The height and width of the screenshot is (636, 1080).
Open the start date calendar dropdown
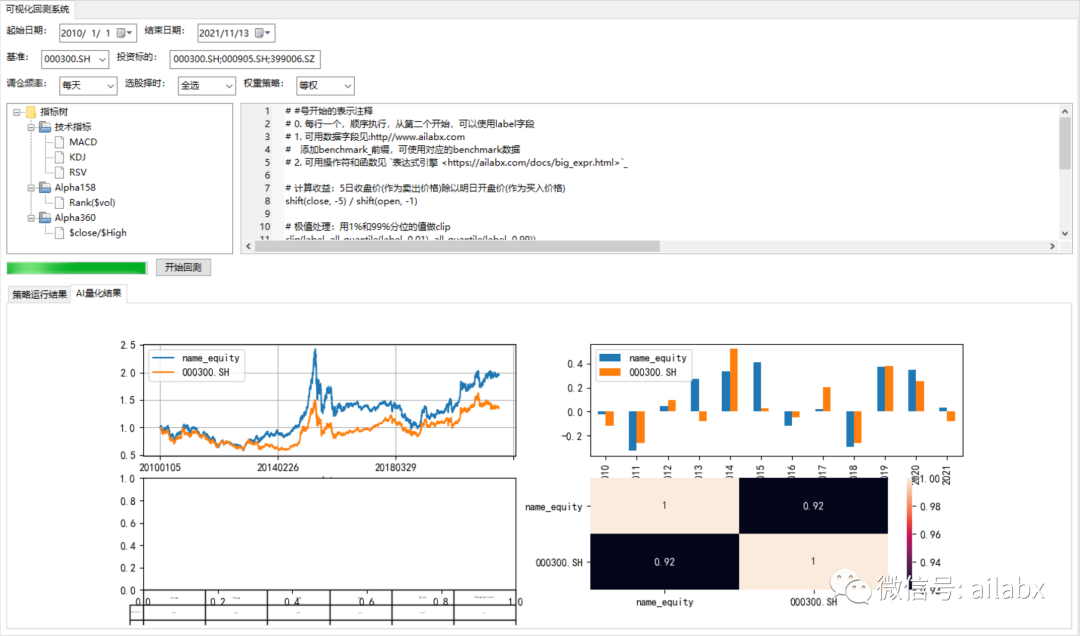click(x=125, y=33)
